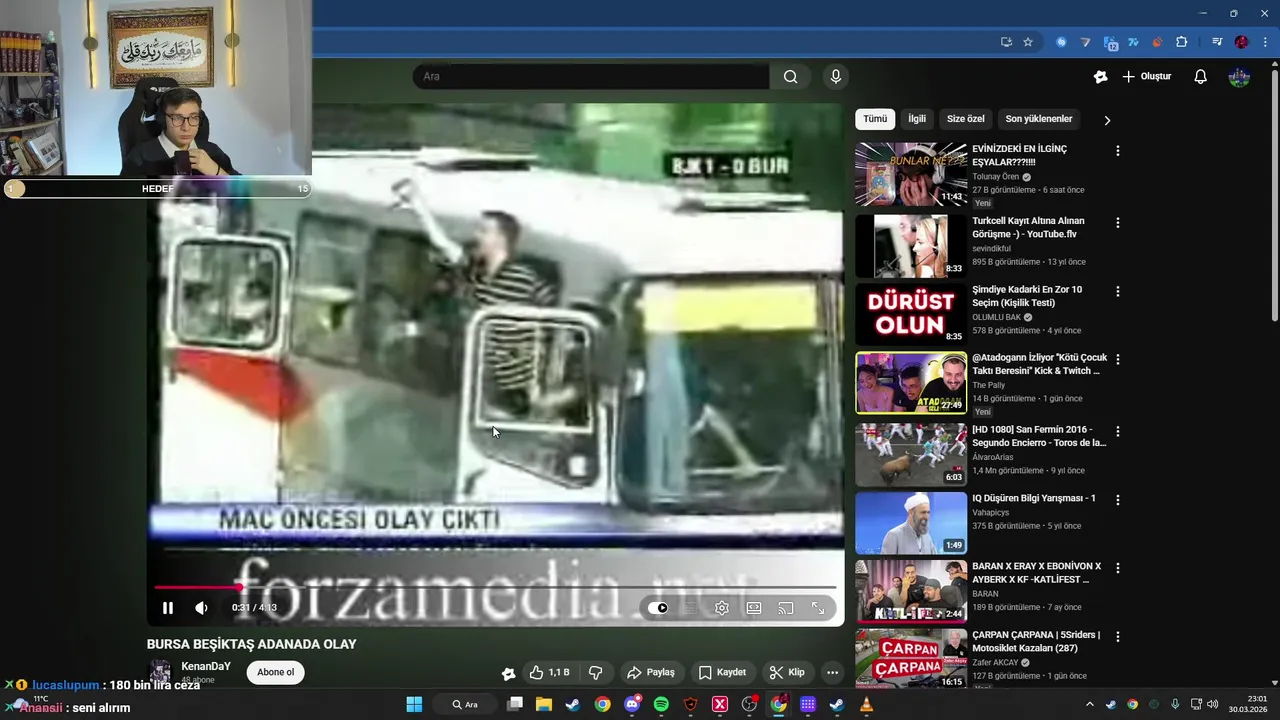This screenshot has height=720, width=1280.
Task: Open Chrome extensions puzzle icon
Action: pyautogui.click(x=1181, y=42)
